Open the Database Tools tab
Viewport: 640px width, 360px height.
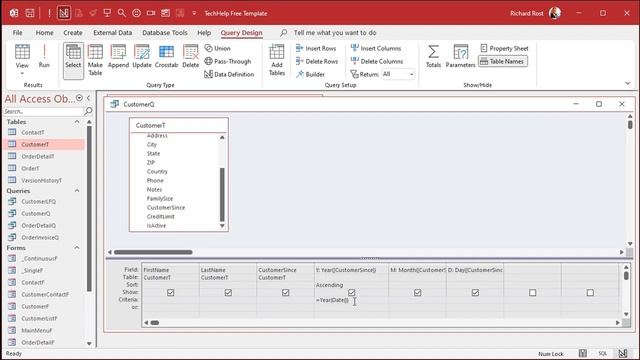(x=165, y=33)
